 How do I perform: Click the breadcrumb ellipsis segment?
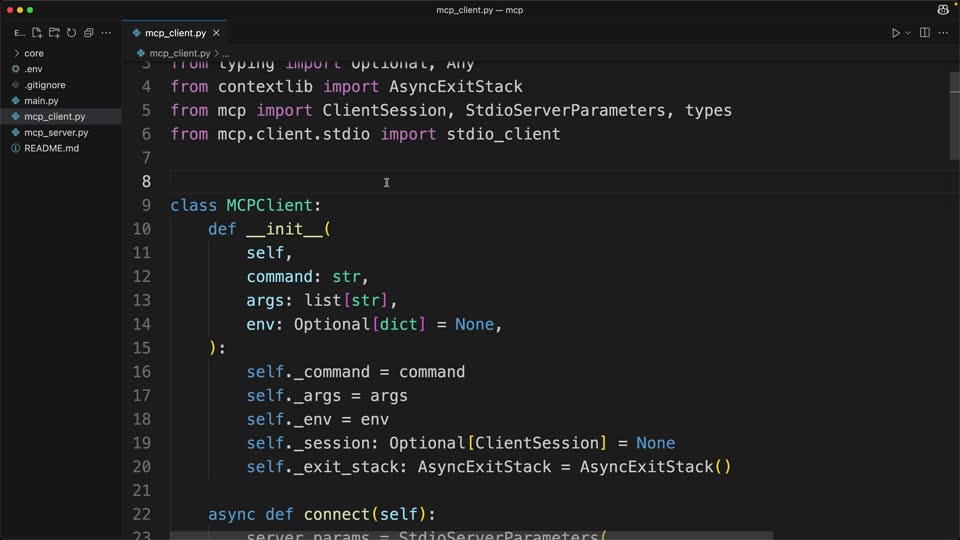226,54
